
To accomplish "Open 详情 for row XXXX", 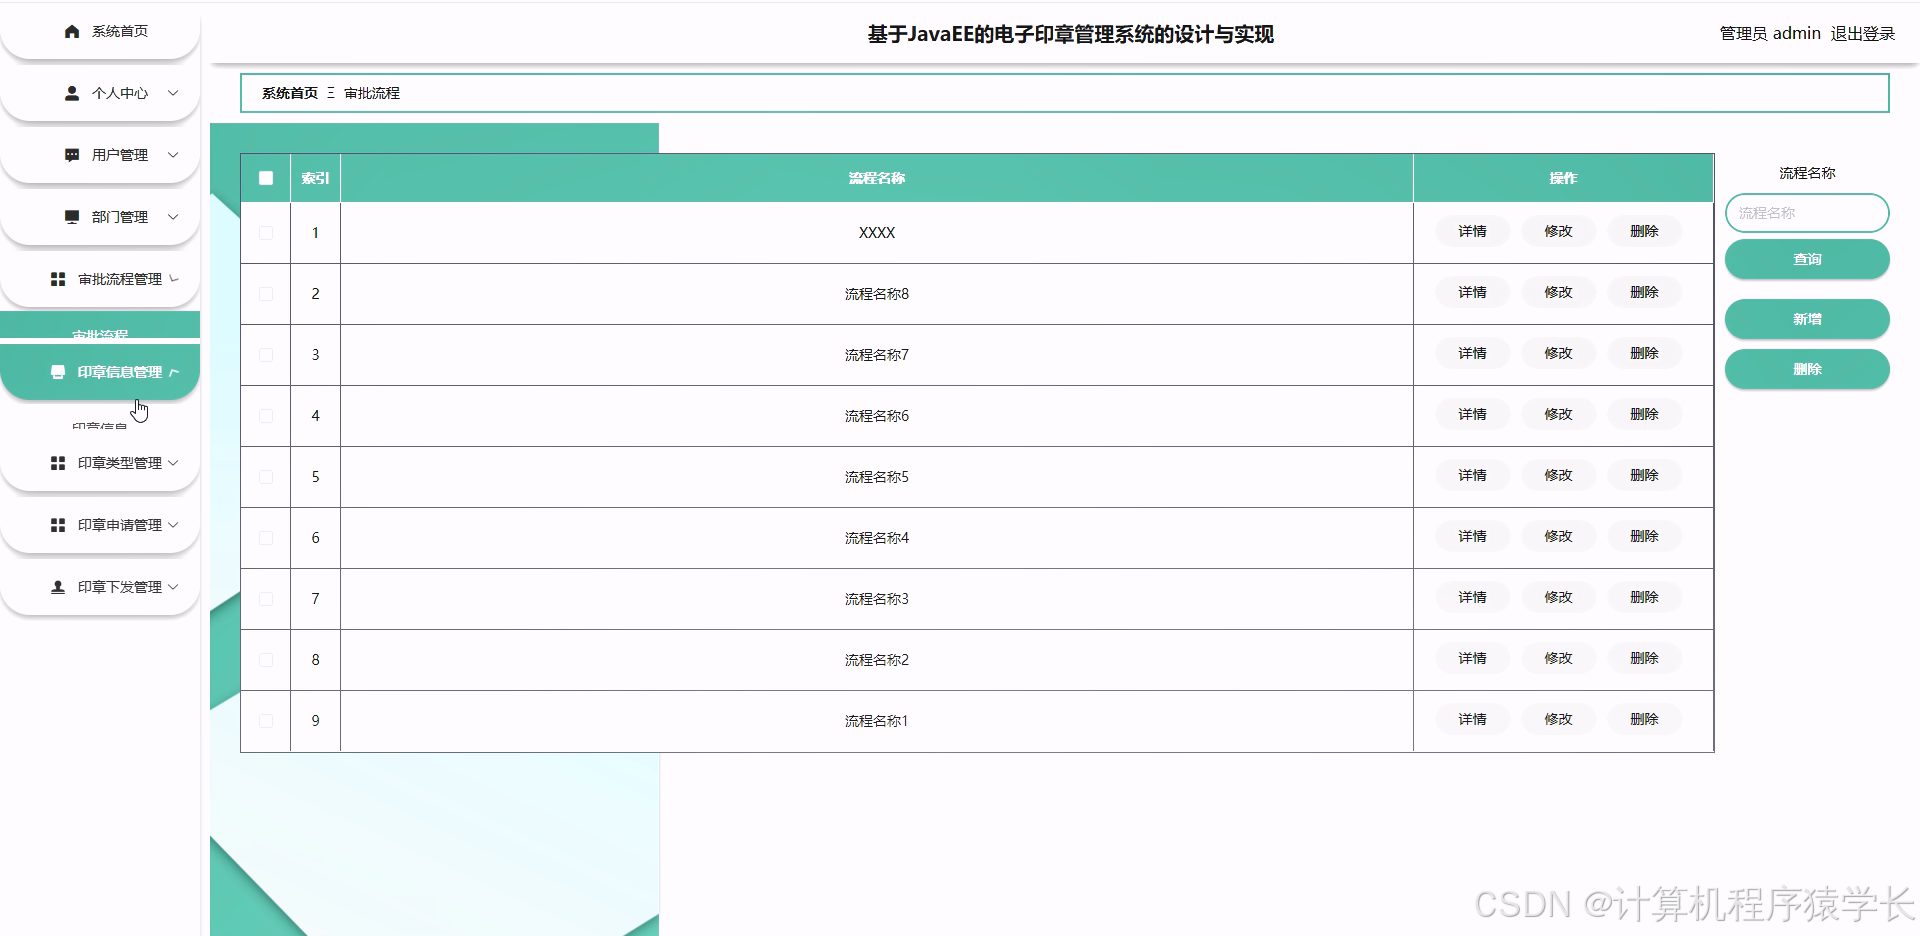I will click(1472, 231).
